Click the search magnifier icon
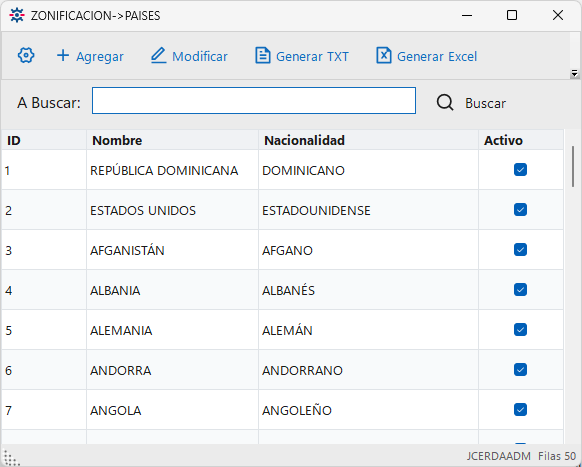This screenshot has height=467, width=582. click(445, 102)
